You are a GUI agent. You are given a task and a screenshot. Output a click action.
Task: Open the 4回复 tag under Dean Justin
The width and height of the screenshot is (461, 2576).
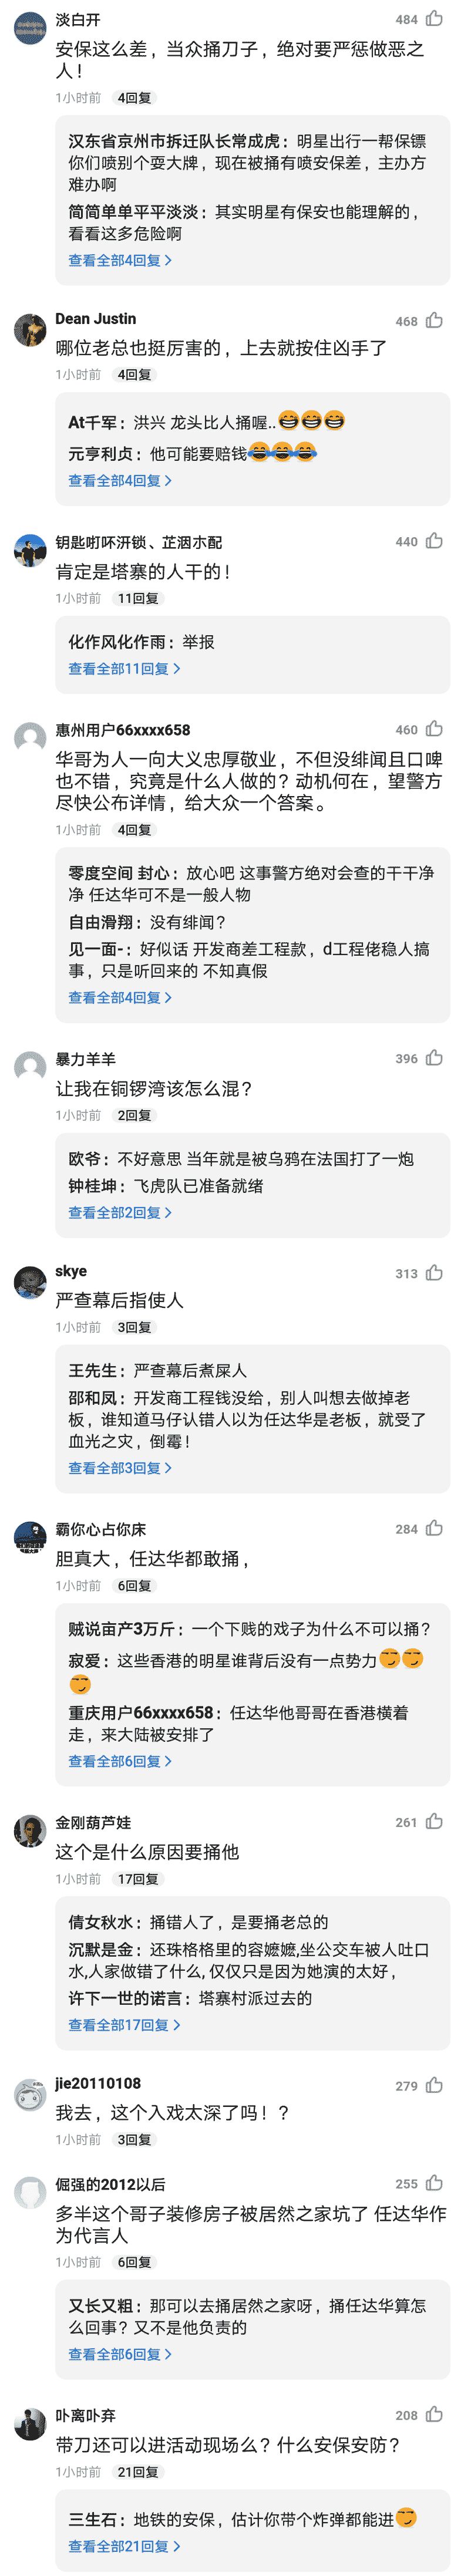(134, 375)
